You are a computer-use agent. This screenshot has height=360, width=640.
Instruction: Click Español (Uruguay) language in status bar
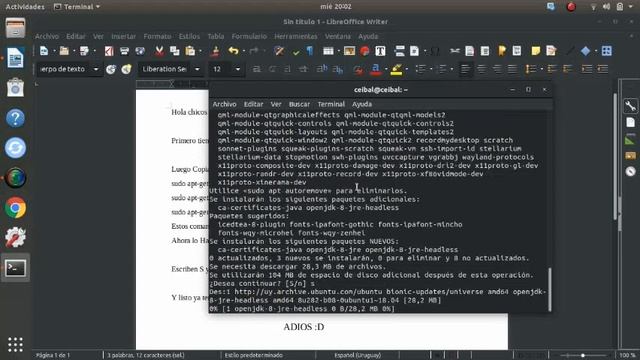[x=358, y=355]
